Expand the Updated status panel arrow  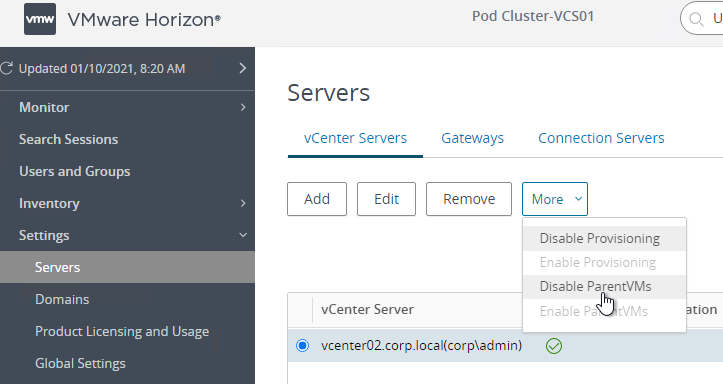pyautogui.click(x=243, y=68)
